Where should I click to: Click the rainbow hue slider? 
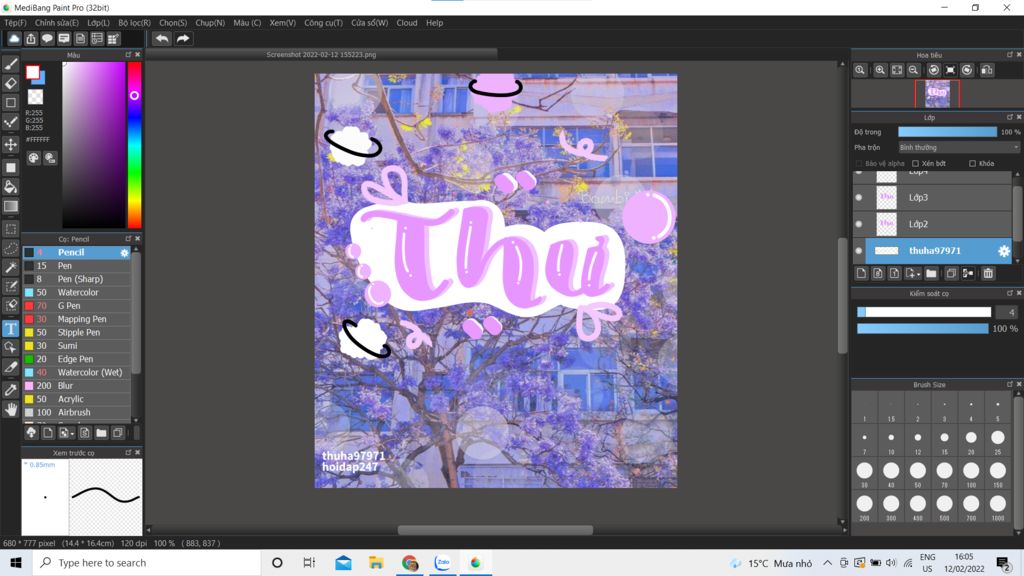click(135, 145)
